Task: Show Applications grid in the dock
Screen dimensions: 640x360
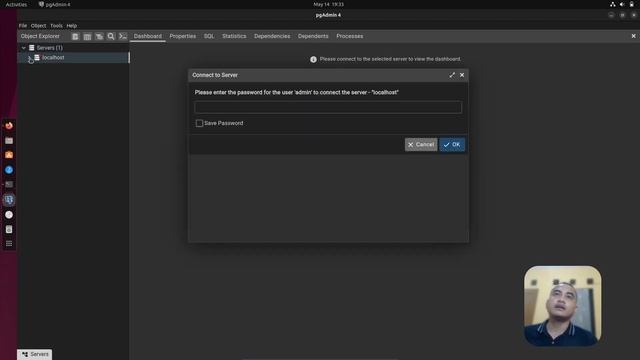Action: tap(9, 244)
